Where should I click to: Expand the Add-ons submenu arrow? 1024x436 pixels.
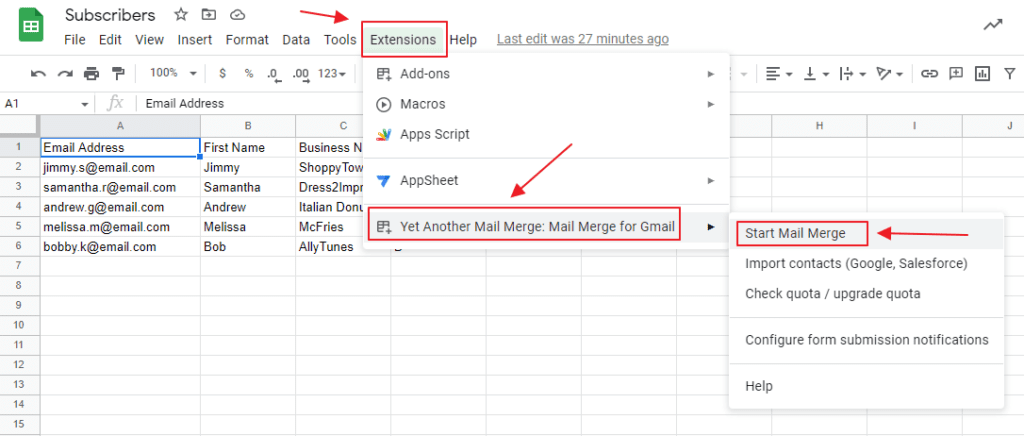pyautogui.click(x=711, y=74)
